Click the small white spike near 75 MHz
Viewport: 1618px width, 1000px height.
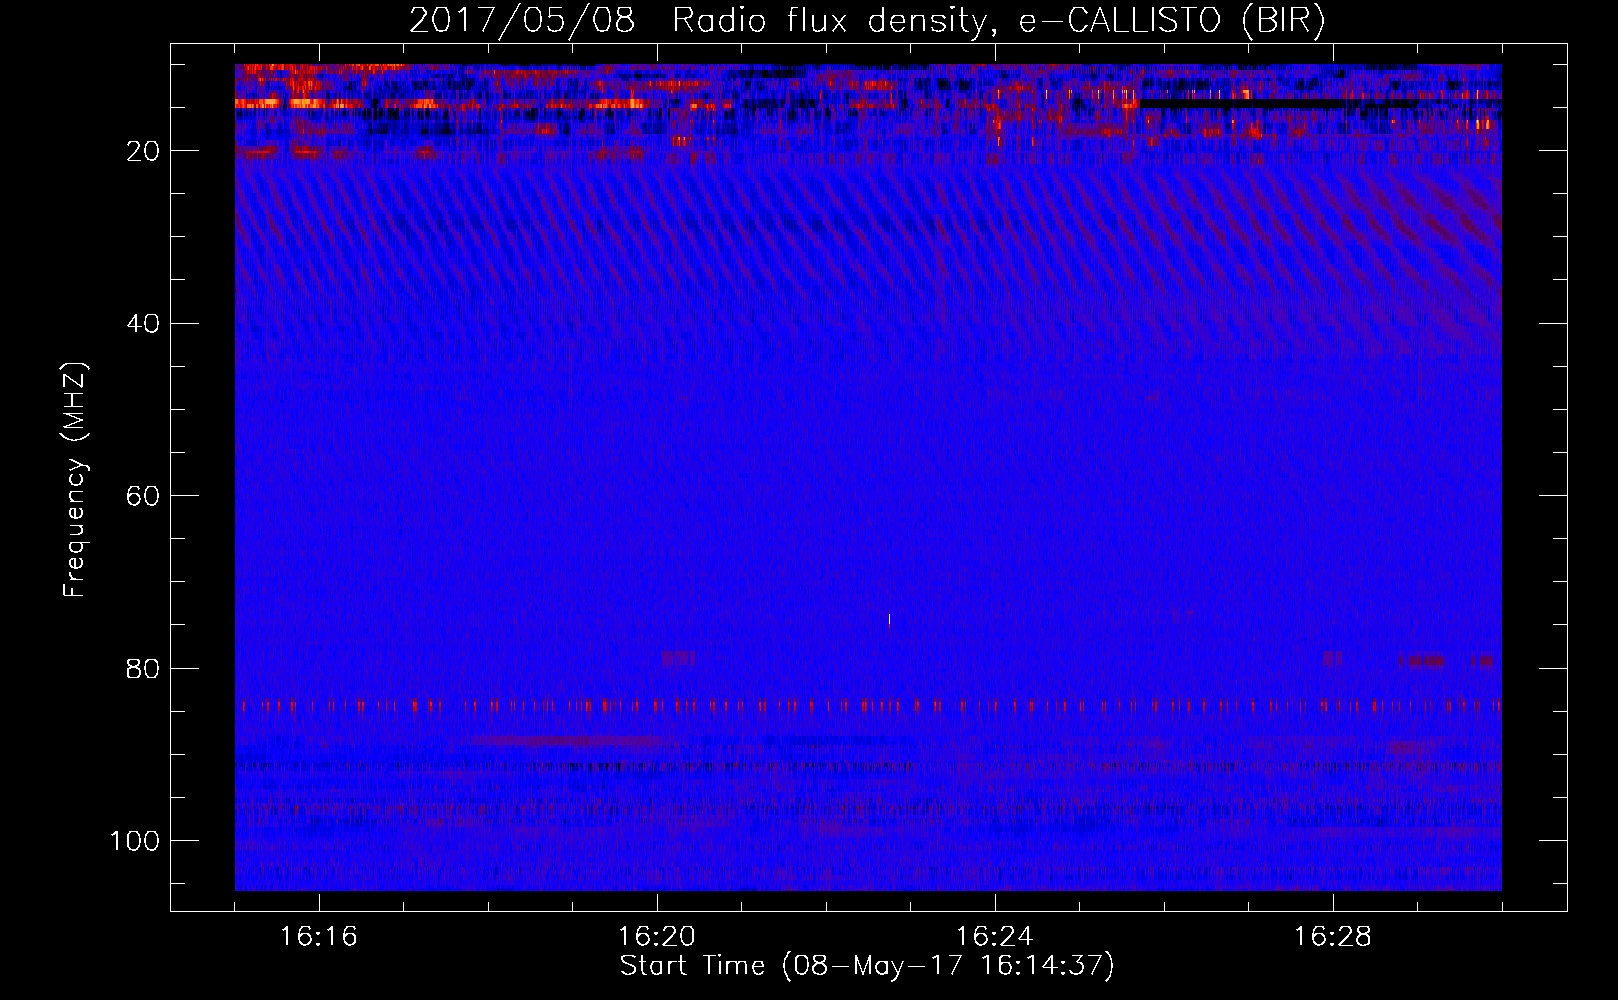(889, 619)
